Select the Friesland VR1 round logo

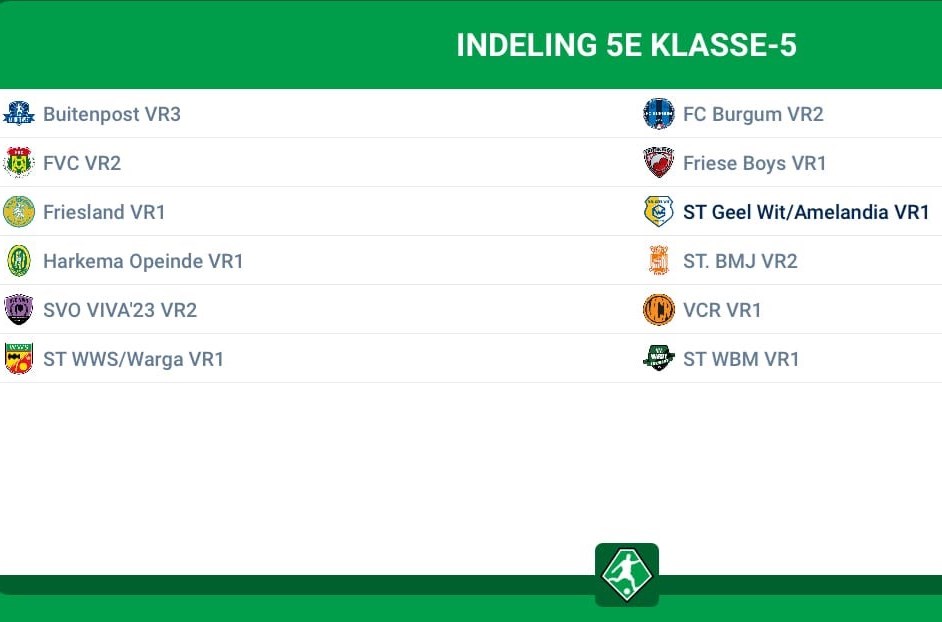click(x=19, y=212)
